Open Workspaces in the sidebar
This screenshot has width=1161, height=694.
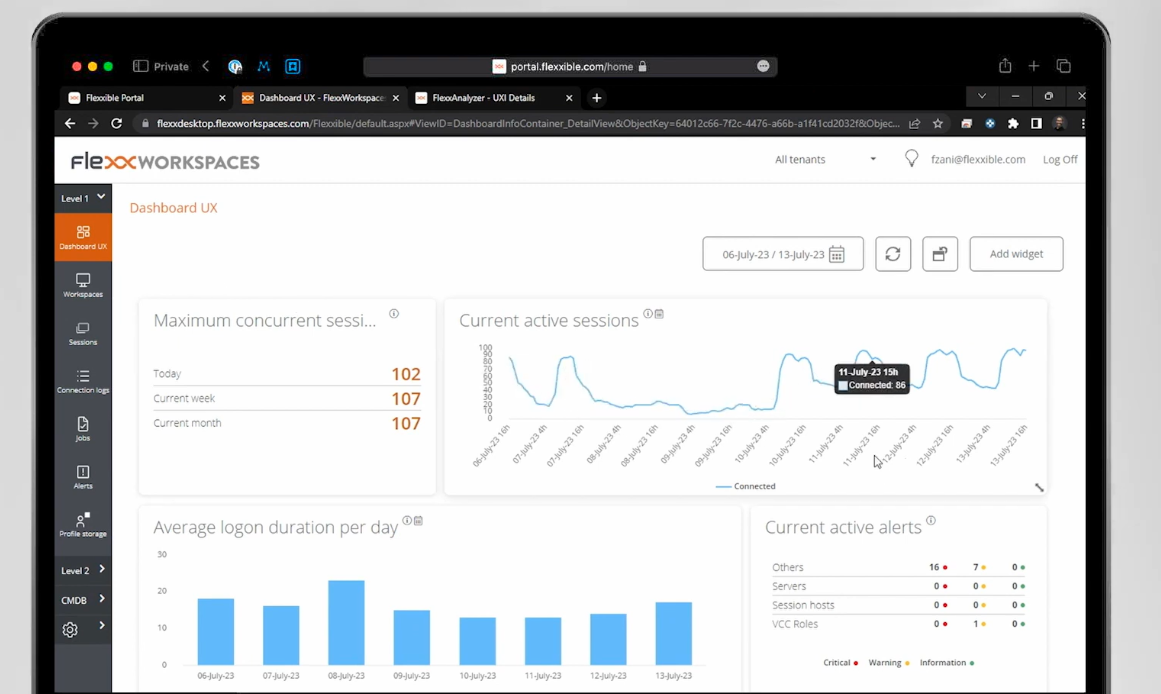[83, 285]
